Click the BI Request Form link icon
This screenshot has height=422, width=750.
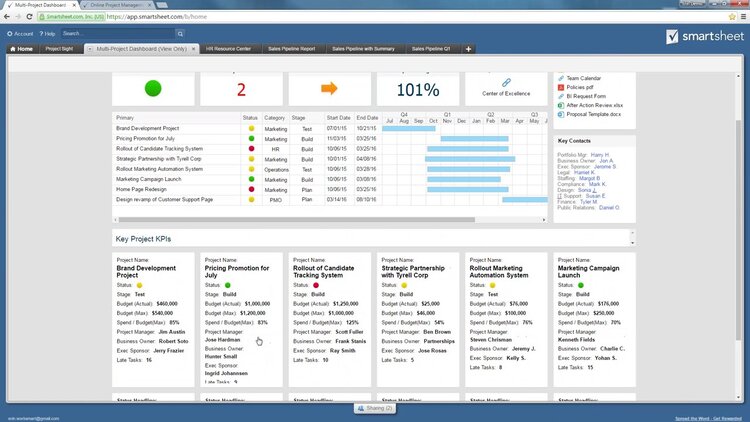click(561, 96)
